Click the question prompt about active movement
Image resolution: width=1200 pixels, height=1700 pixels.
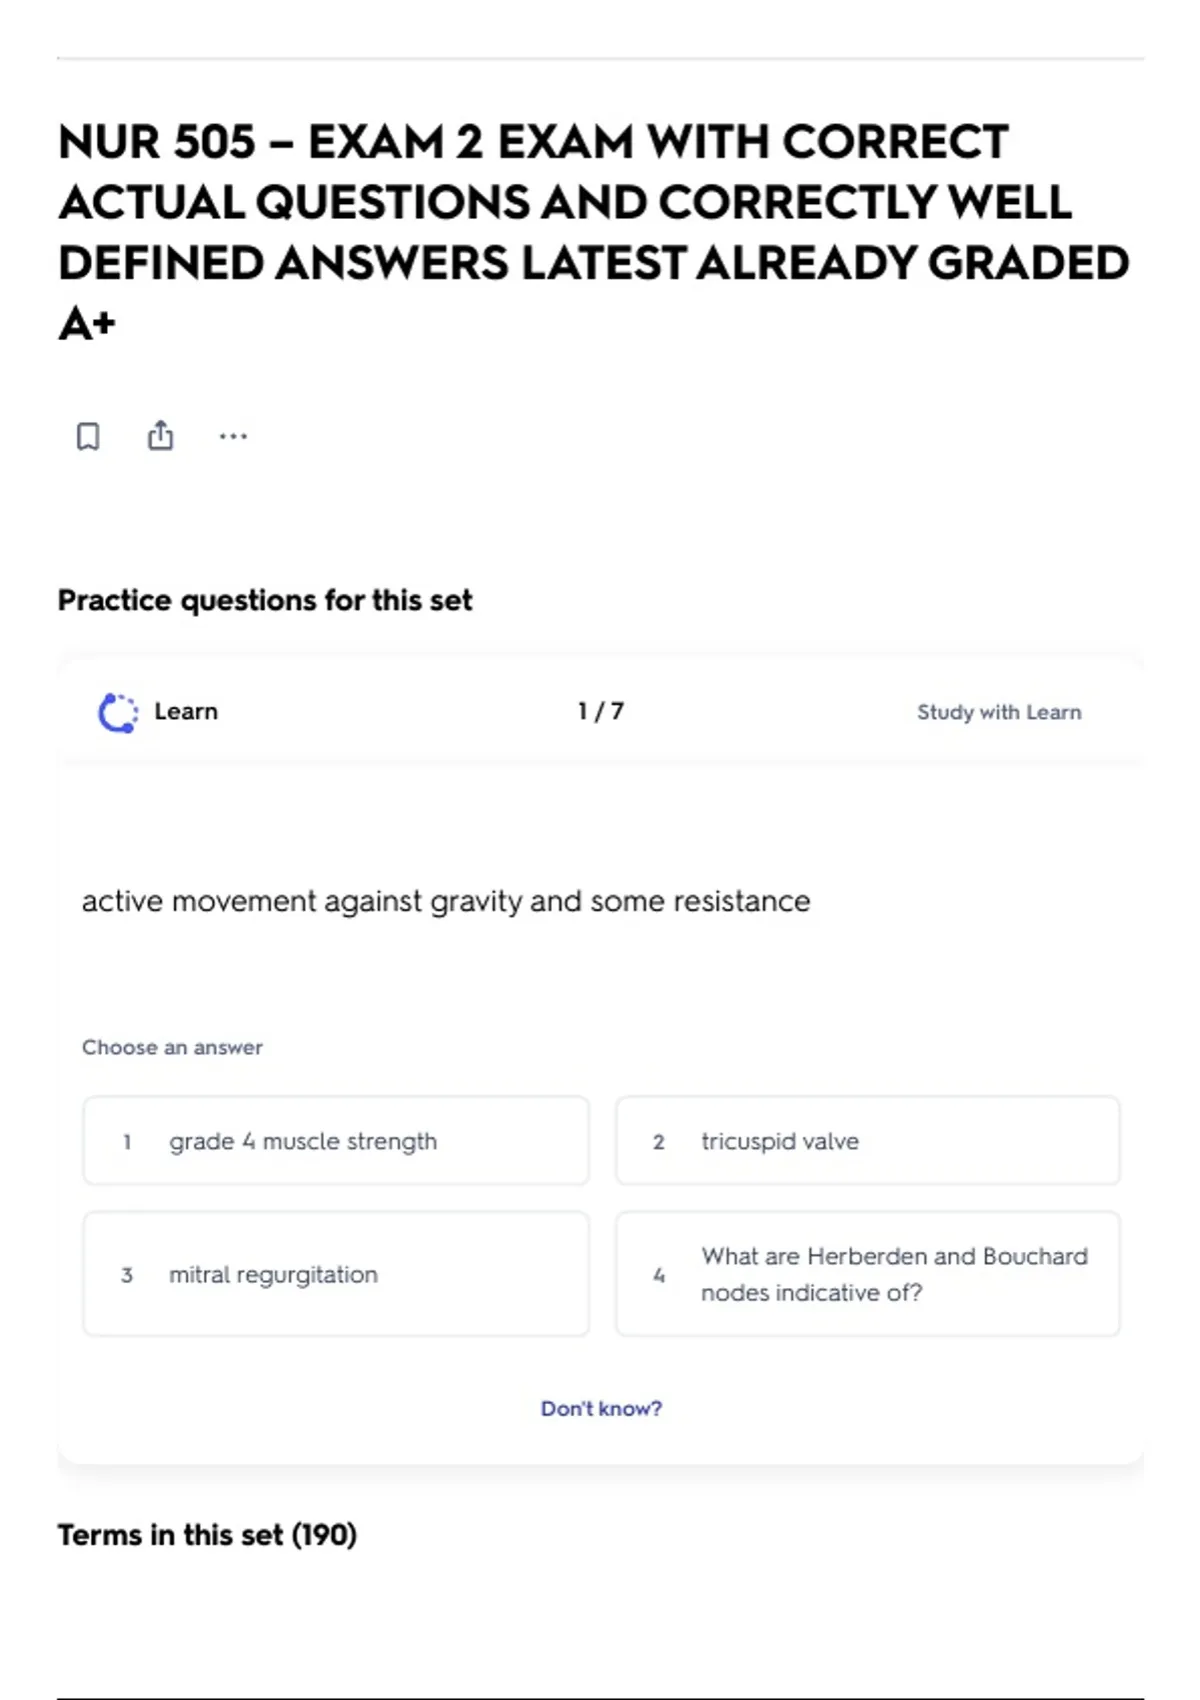pos(446,901)
